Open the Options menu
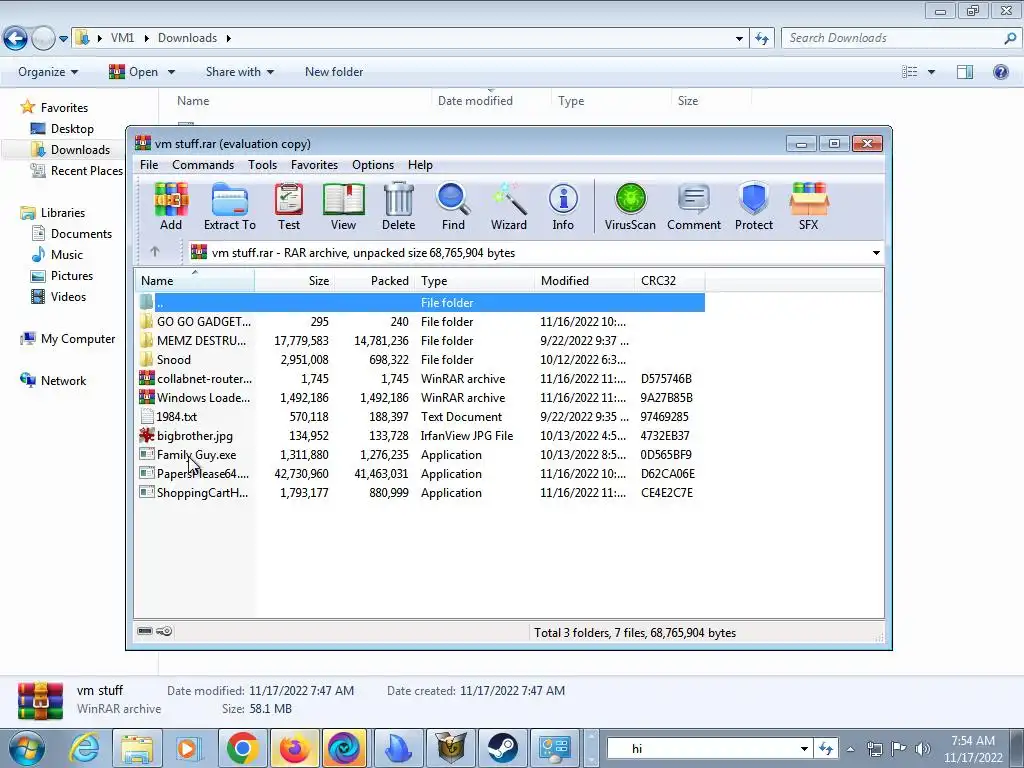Viewport: 1024px width, 768px height. [x=373, y=165]
